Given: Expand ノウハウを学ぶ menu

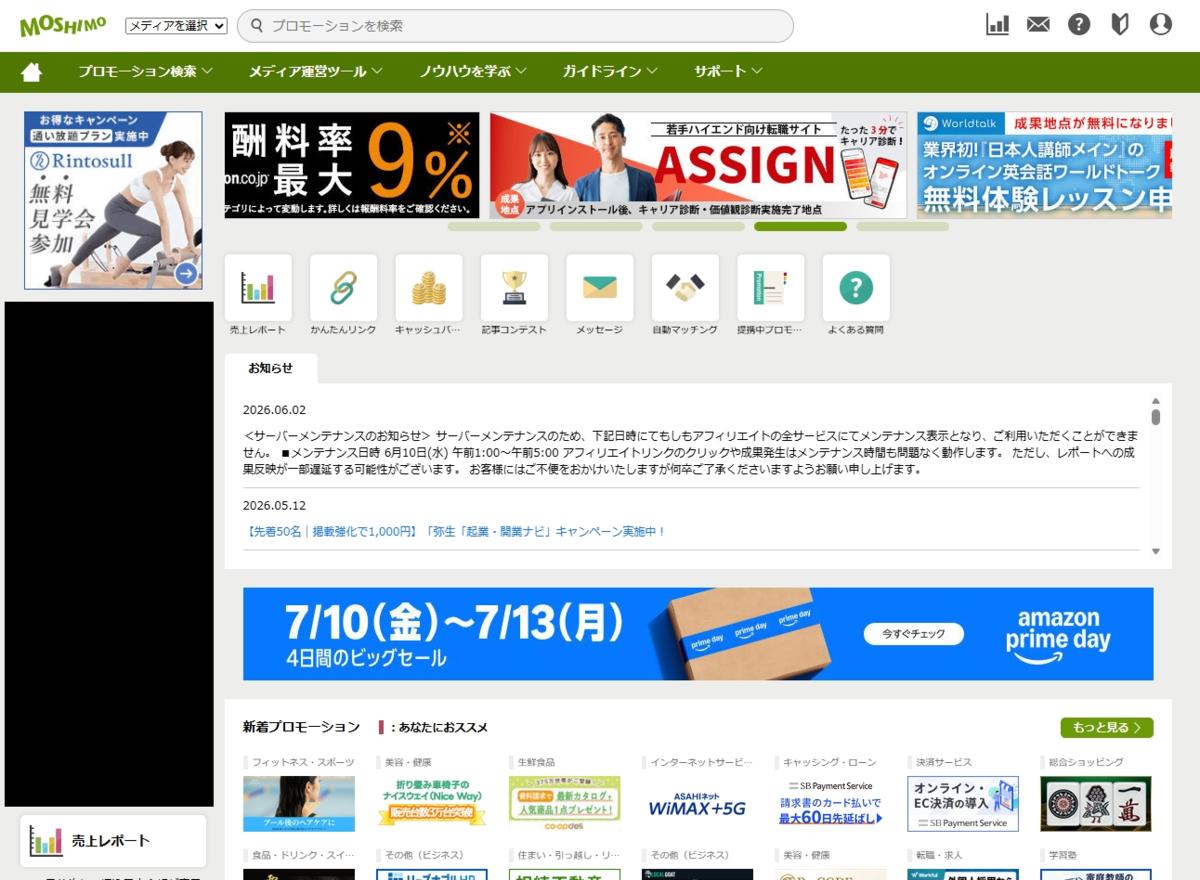Looking at the screenshot, I should point(473,72).
